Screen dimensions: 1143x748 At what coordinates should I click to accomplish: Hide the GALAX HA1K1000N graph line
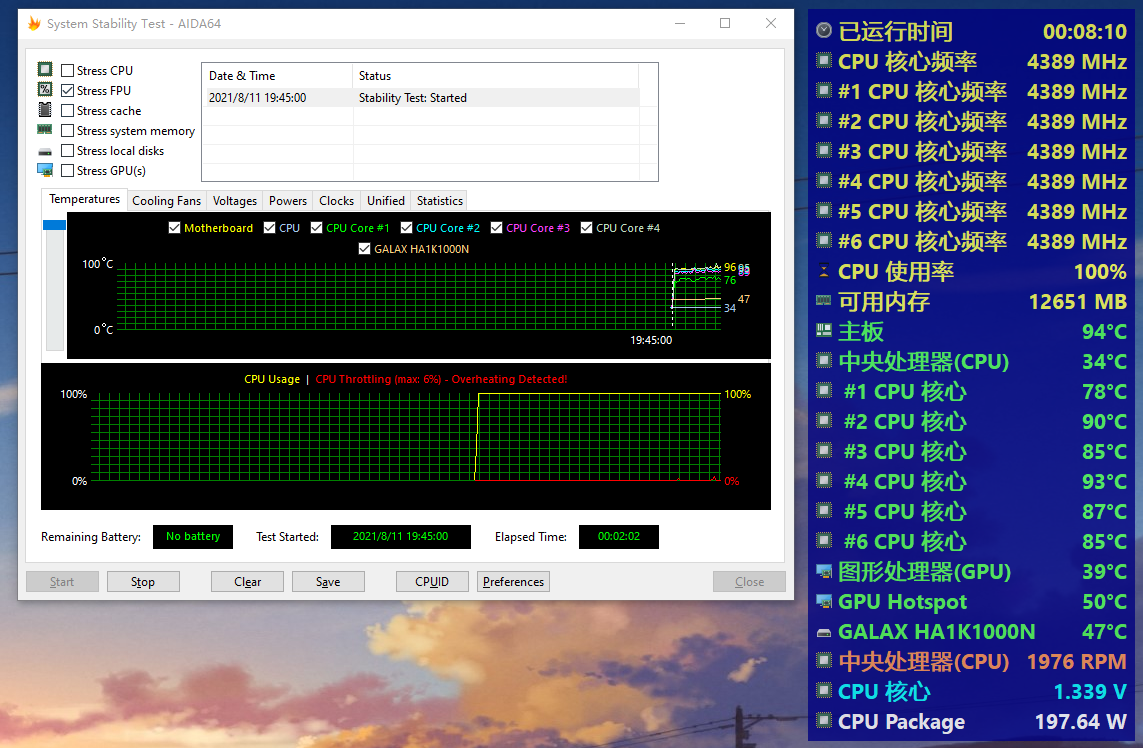tap(365, 249)
